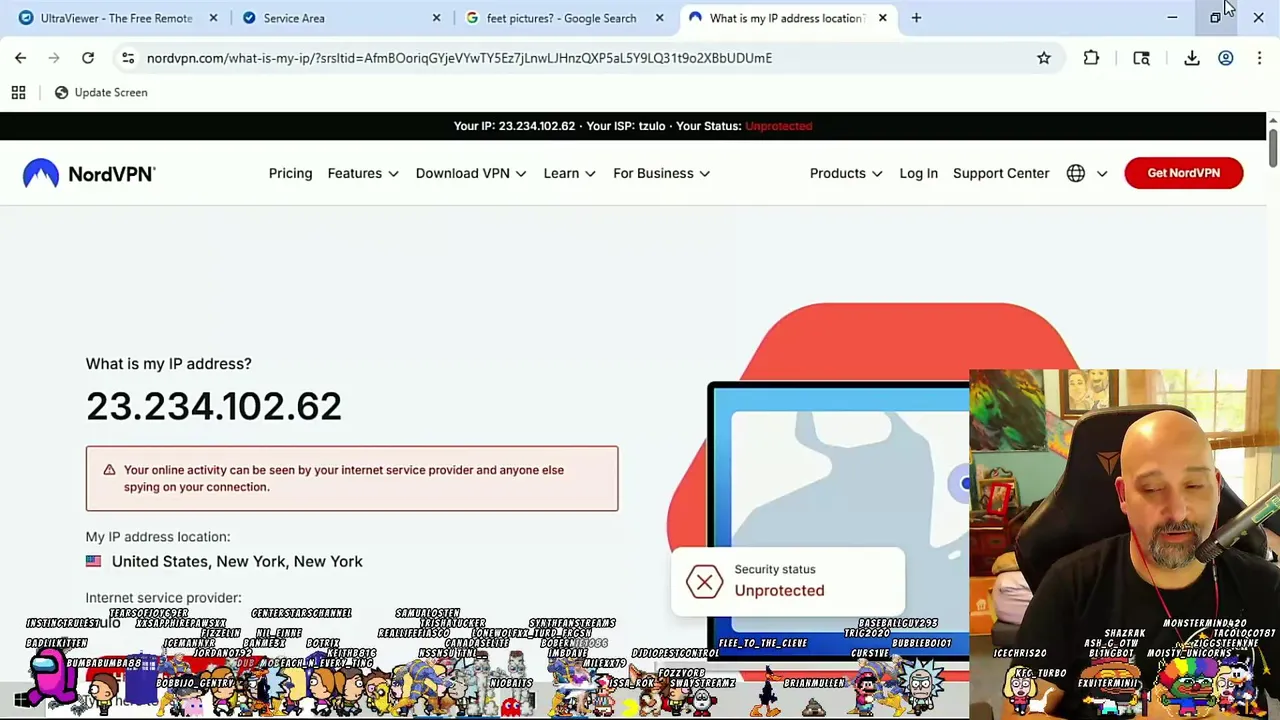This screenshot has height=720, width=1280.
Task: Expand the For Business menu
Action: pyautogui.click(x=662, y=173)
